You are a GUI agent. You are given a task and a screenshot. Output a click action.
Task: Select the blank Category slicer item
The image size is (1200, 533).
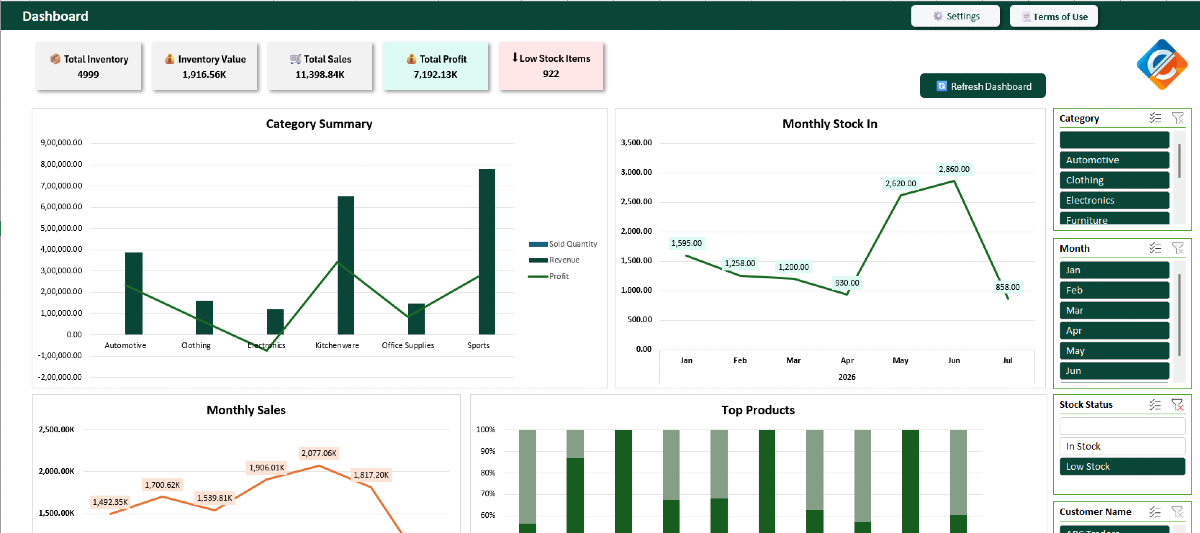tap(1114, 140)
